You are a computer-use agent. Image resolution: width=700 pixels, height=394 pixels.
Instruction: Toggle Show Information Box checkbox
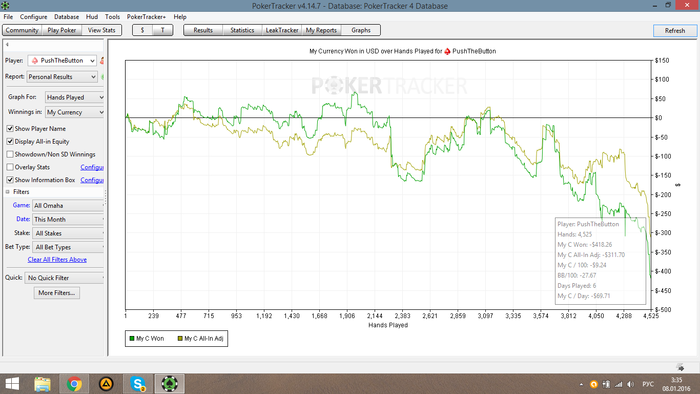pyautogui.click(x=10, y=180)
